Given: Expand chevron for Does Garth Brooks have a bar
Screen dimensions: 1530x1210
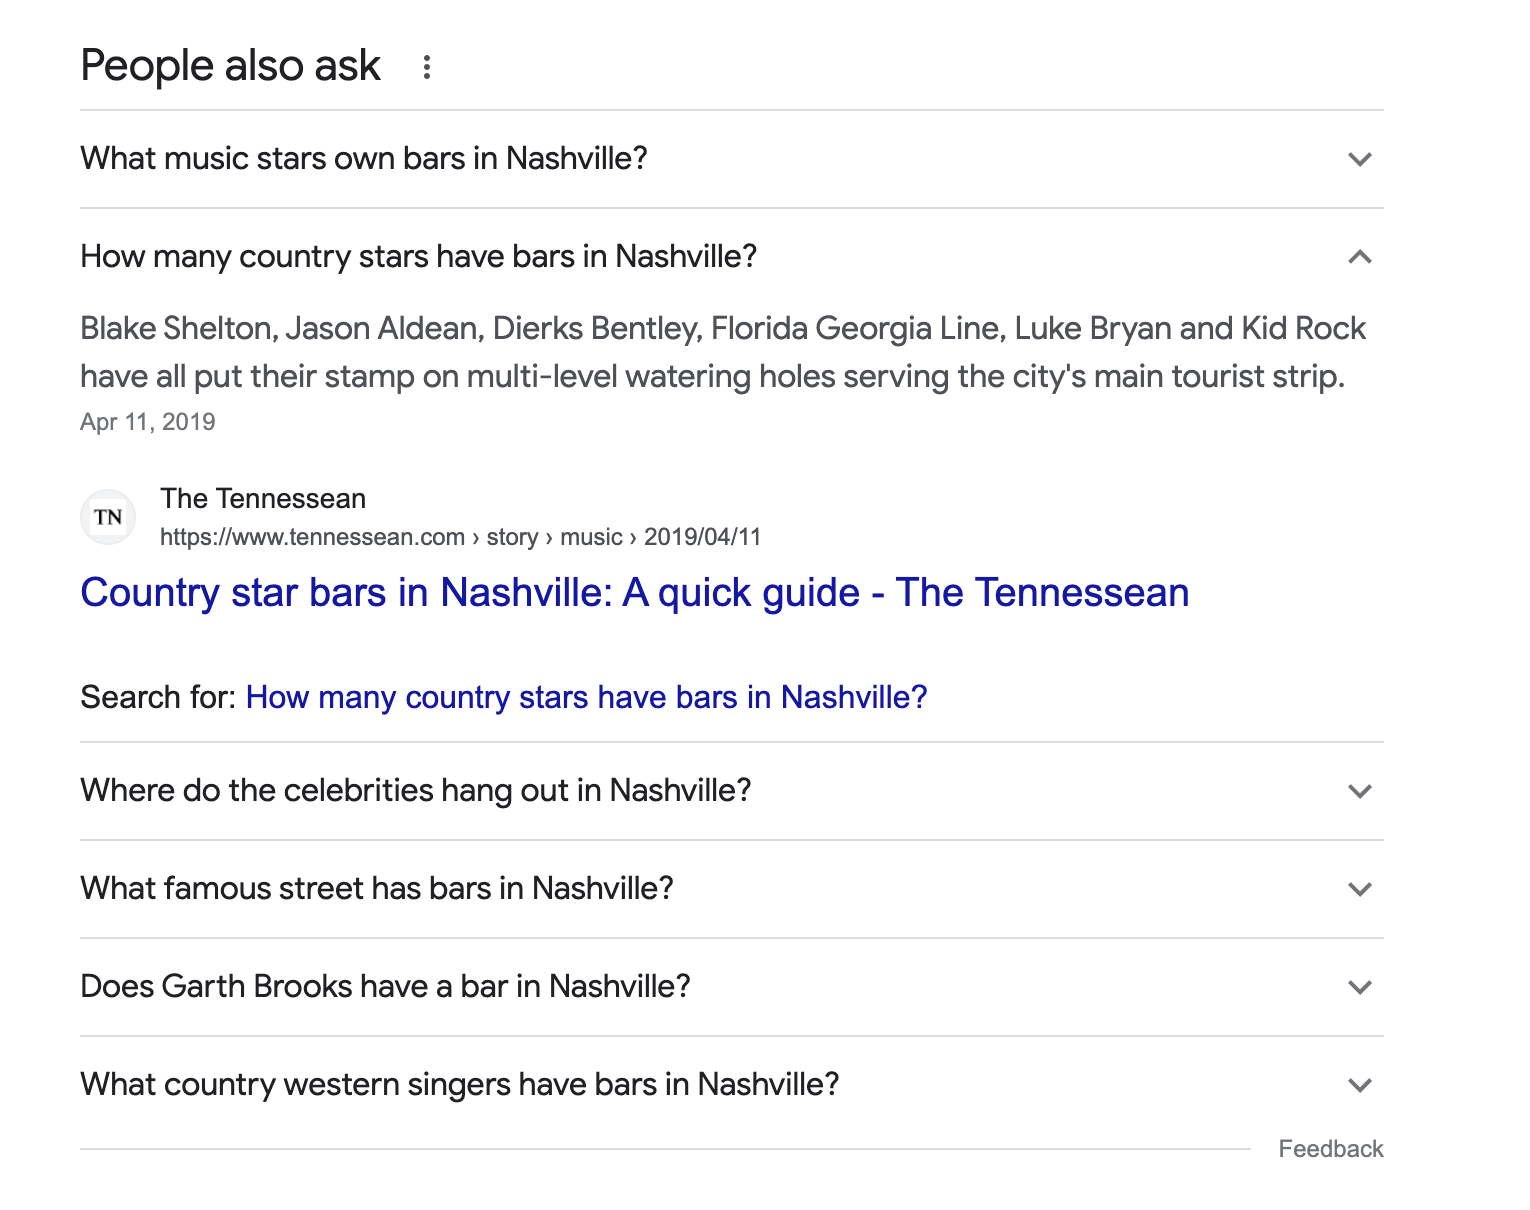Looking at the screenshot, I should coord(1359,987).
